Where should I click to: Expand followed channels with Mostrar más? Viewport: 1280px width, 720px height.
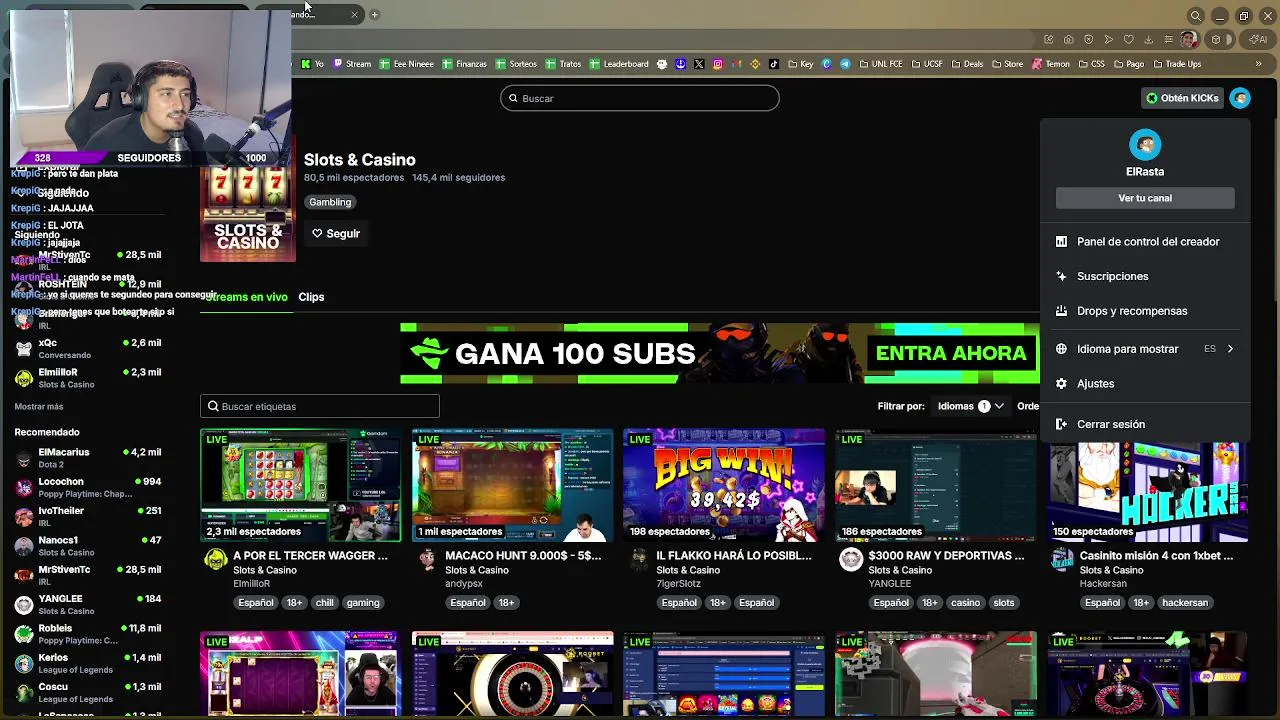[x=39, y=407]
